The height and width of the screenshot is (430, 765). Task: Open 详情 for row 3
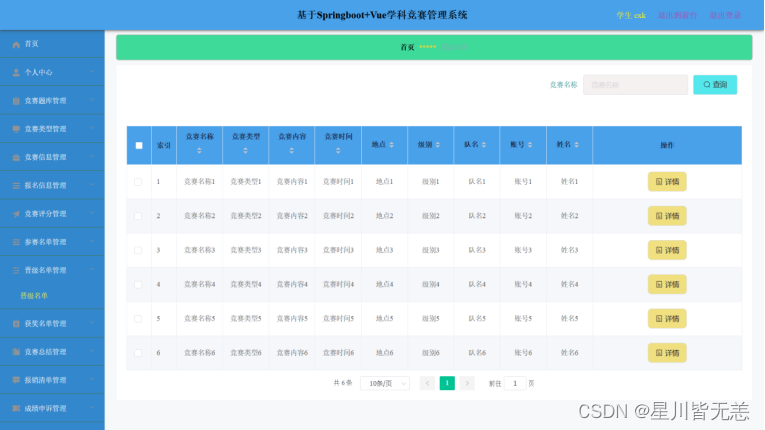(x=667, y=250)
